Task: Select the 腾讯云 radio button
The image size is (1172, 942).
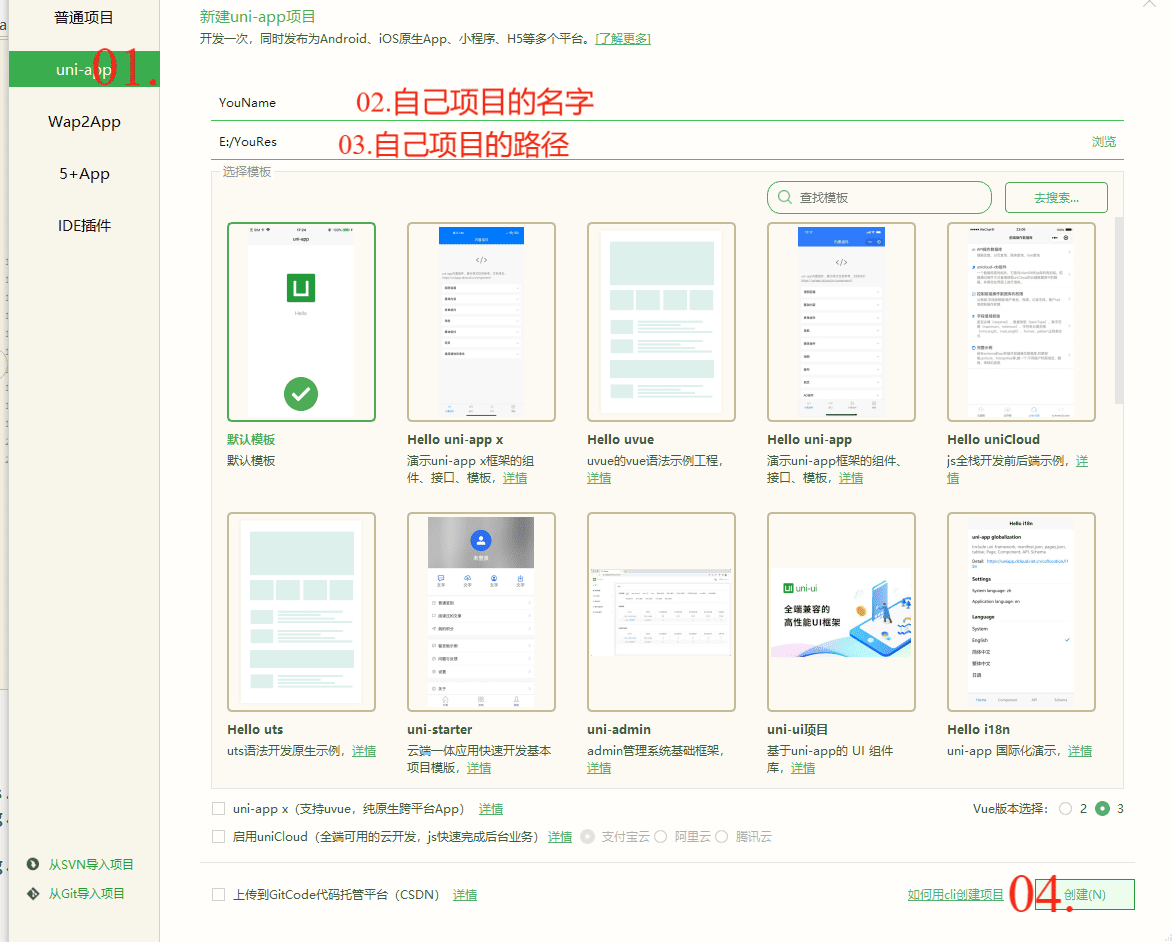Action: 723,837
